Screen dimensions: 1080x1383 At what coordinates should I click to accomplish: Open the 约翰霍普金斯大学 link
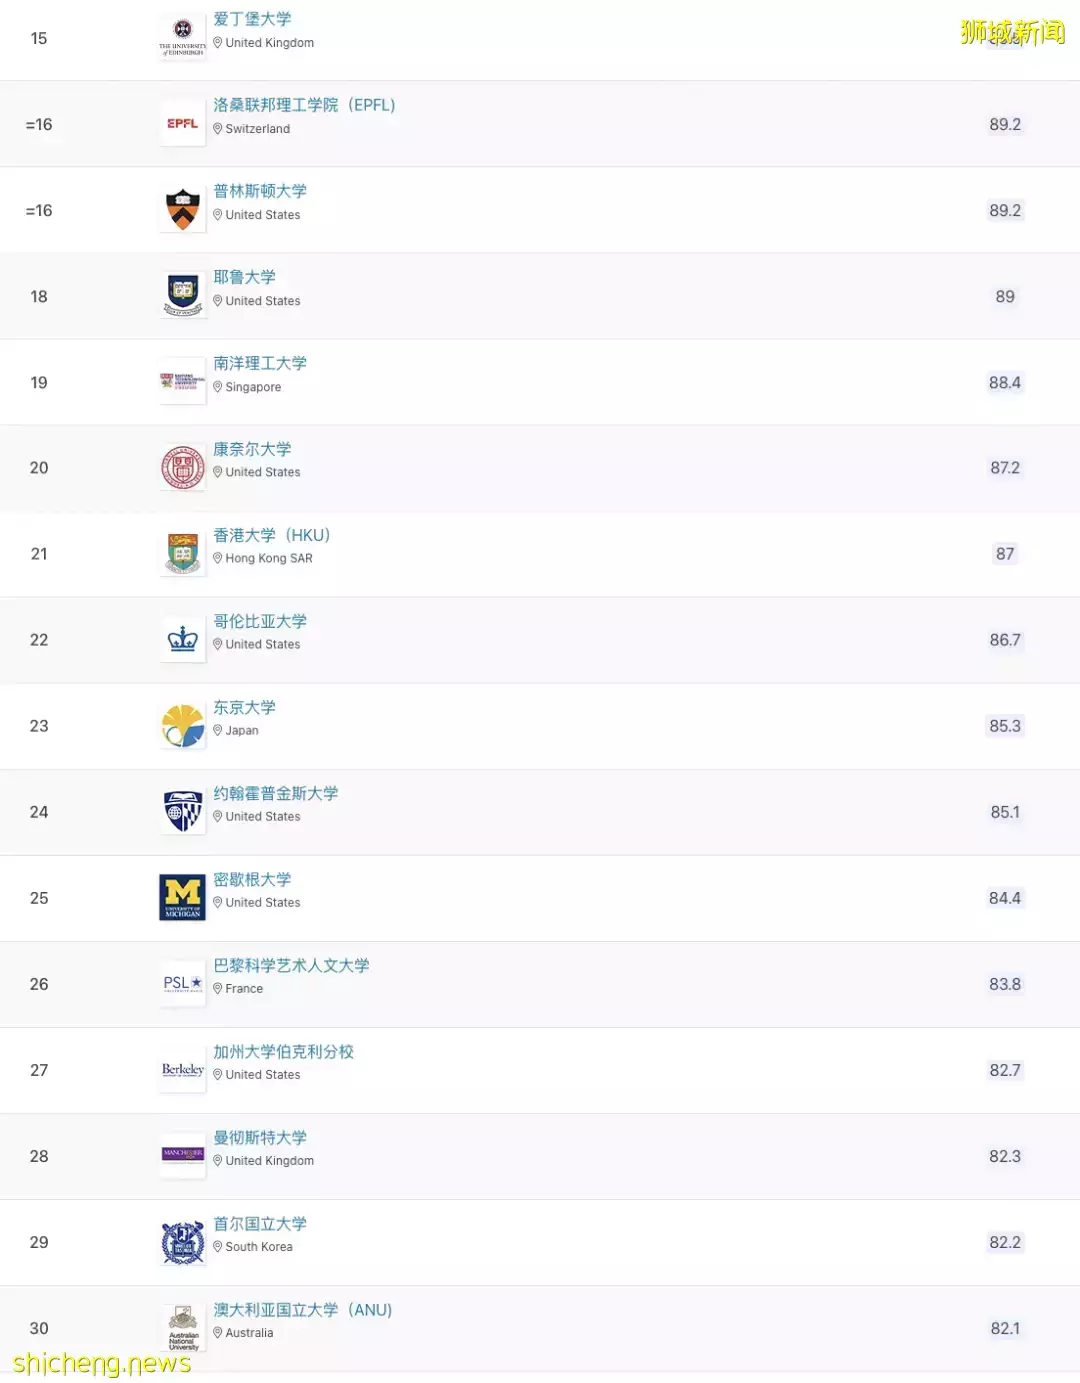[275, 793]
